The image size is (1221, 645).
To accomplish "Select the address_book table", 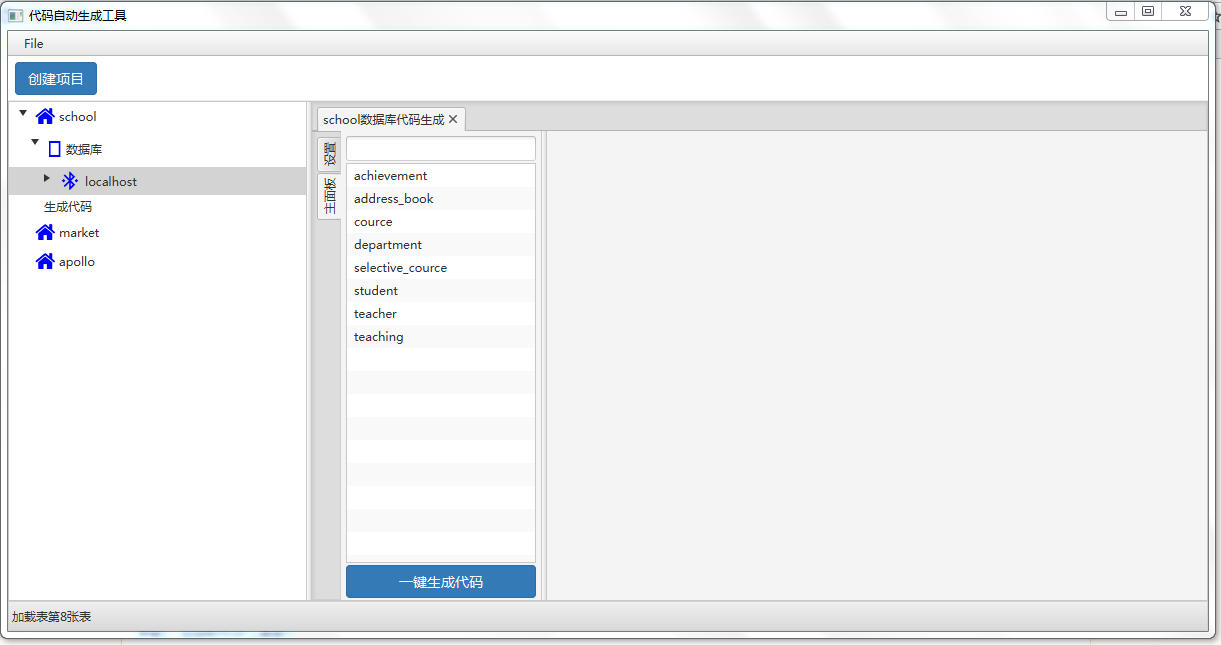I will (441, 198).
